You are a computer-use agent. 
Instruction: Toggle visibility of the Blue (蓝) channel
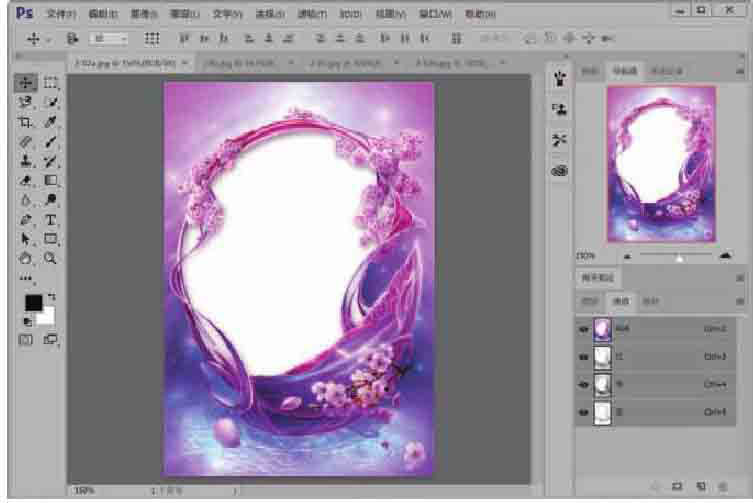coord(584,411)
